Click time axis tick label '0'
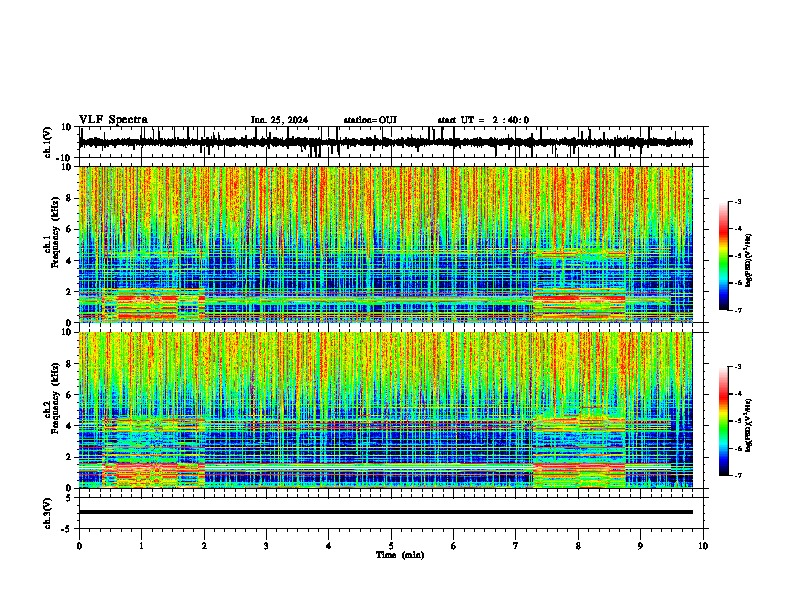 pos(79,546)
